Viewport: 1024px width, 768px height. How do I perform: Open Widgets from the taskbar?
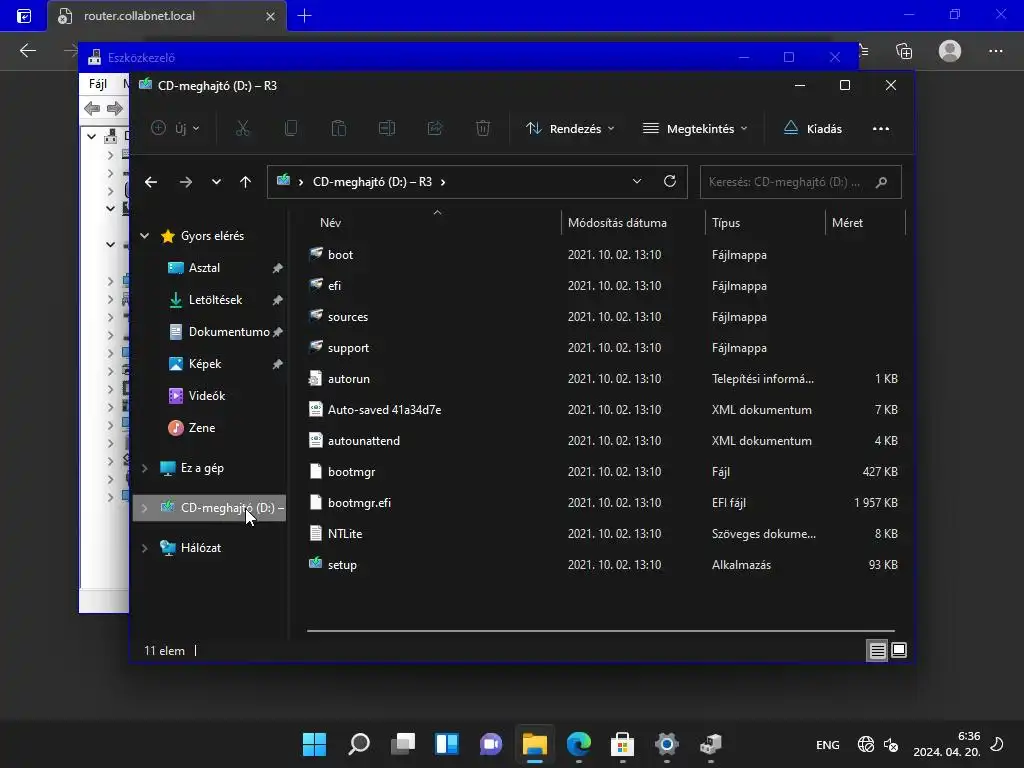tap(447, 744)
